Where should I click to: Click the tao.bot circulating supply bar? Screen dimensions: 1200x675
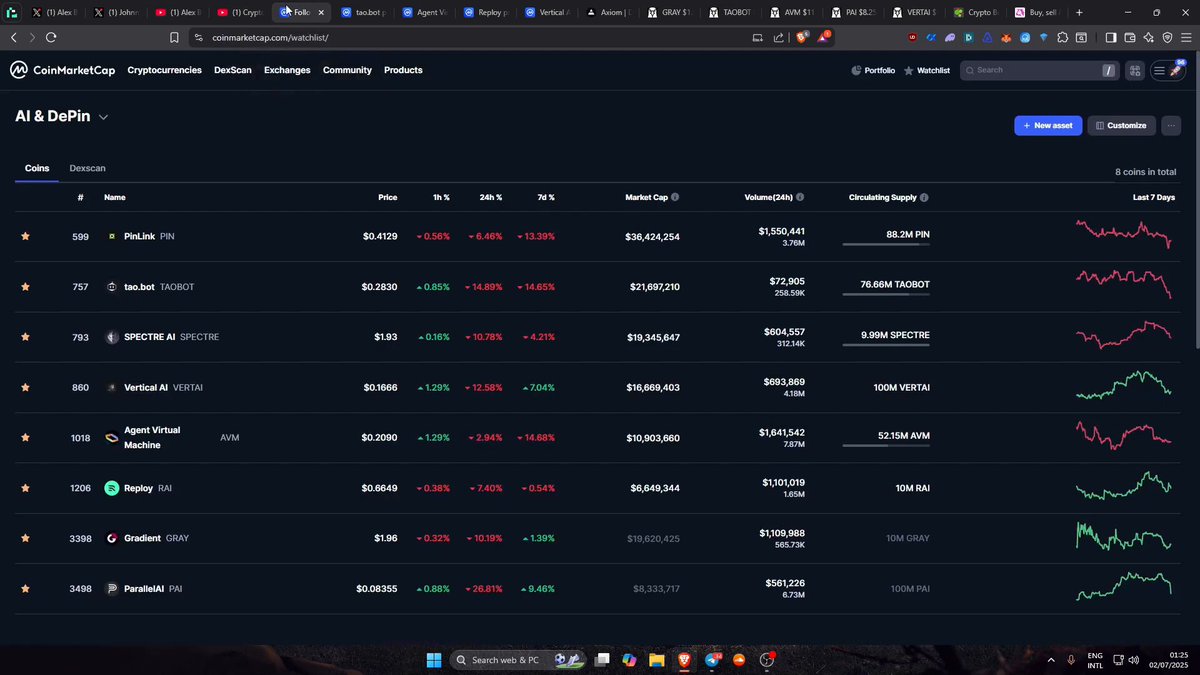(x=886, y=295)
